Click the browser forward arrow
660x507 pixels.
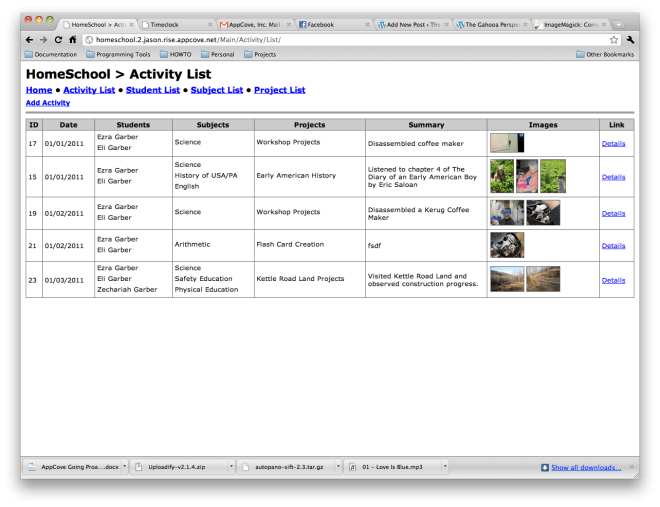(43, 39)
